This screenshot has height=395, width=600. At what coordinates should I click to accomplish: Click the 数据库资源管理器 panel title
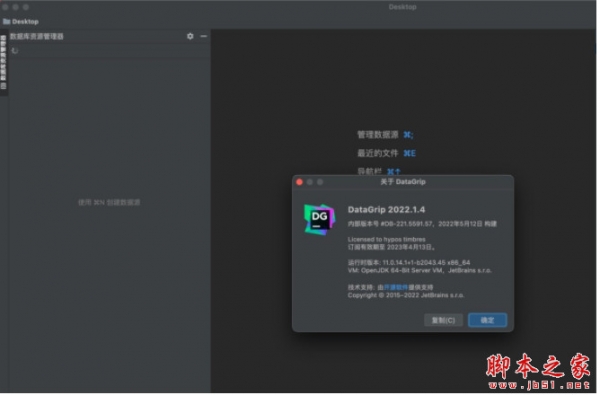click(37, 36)
